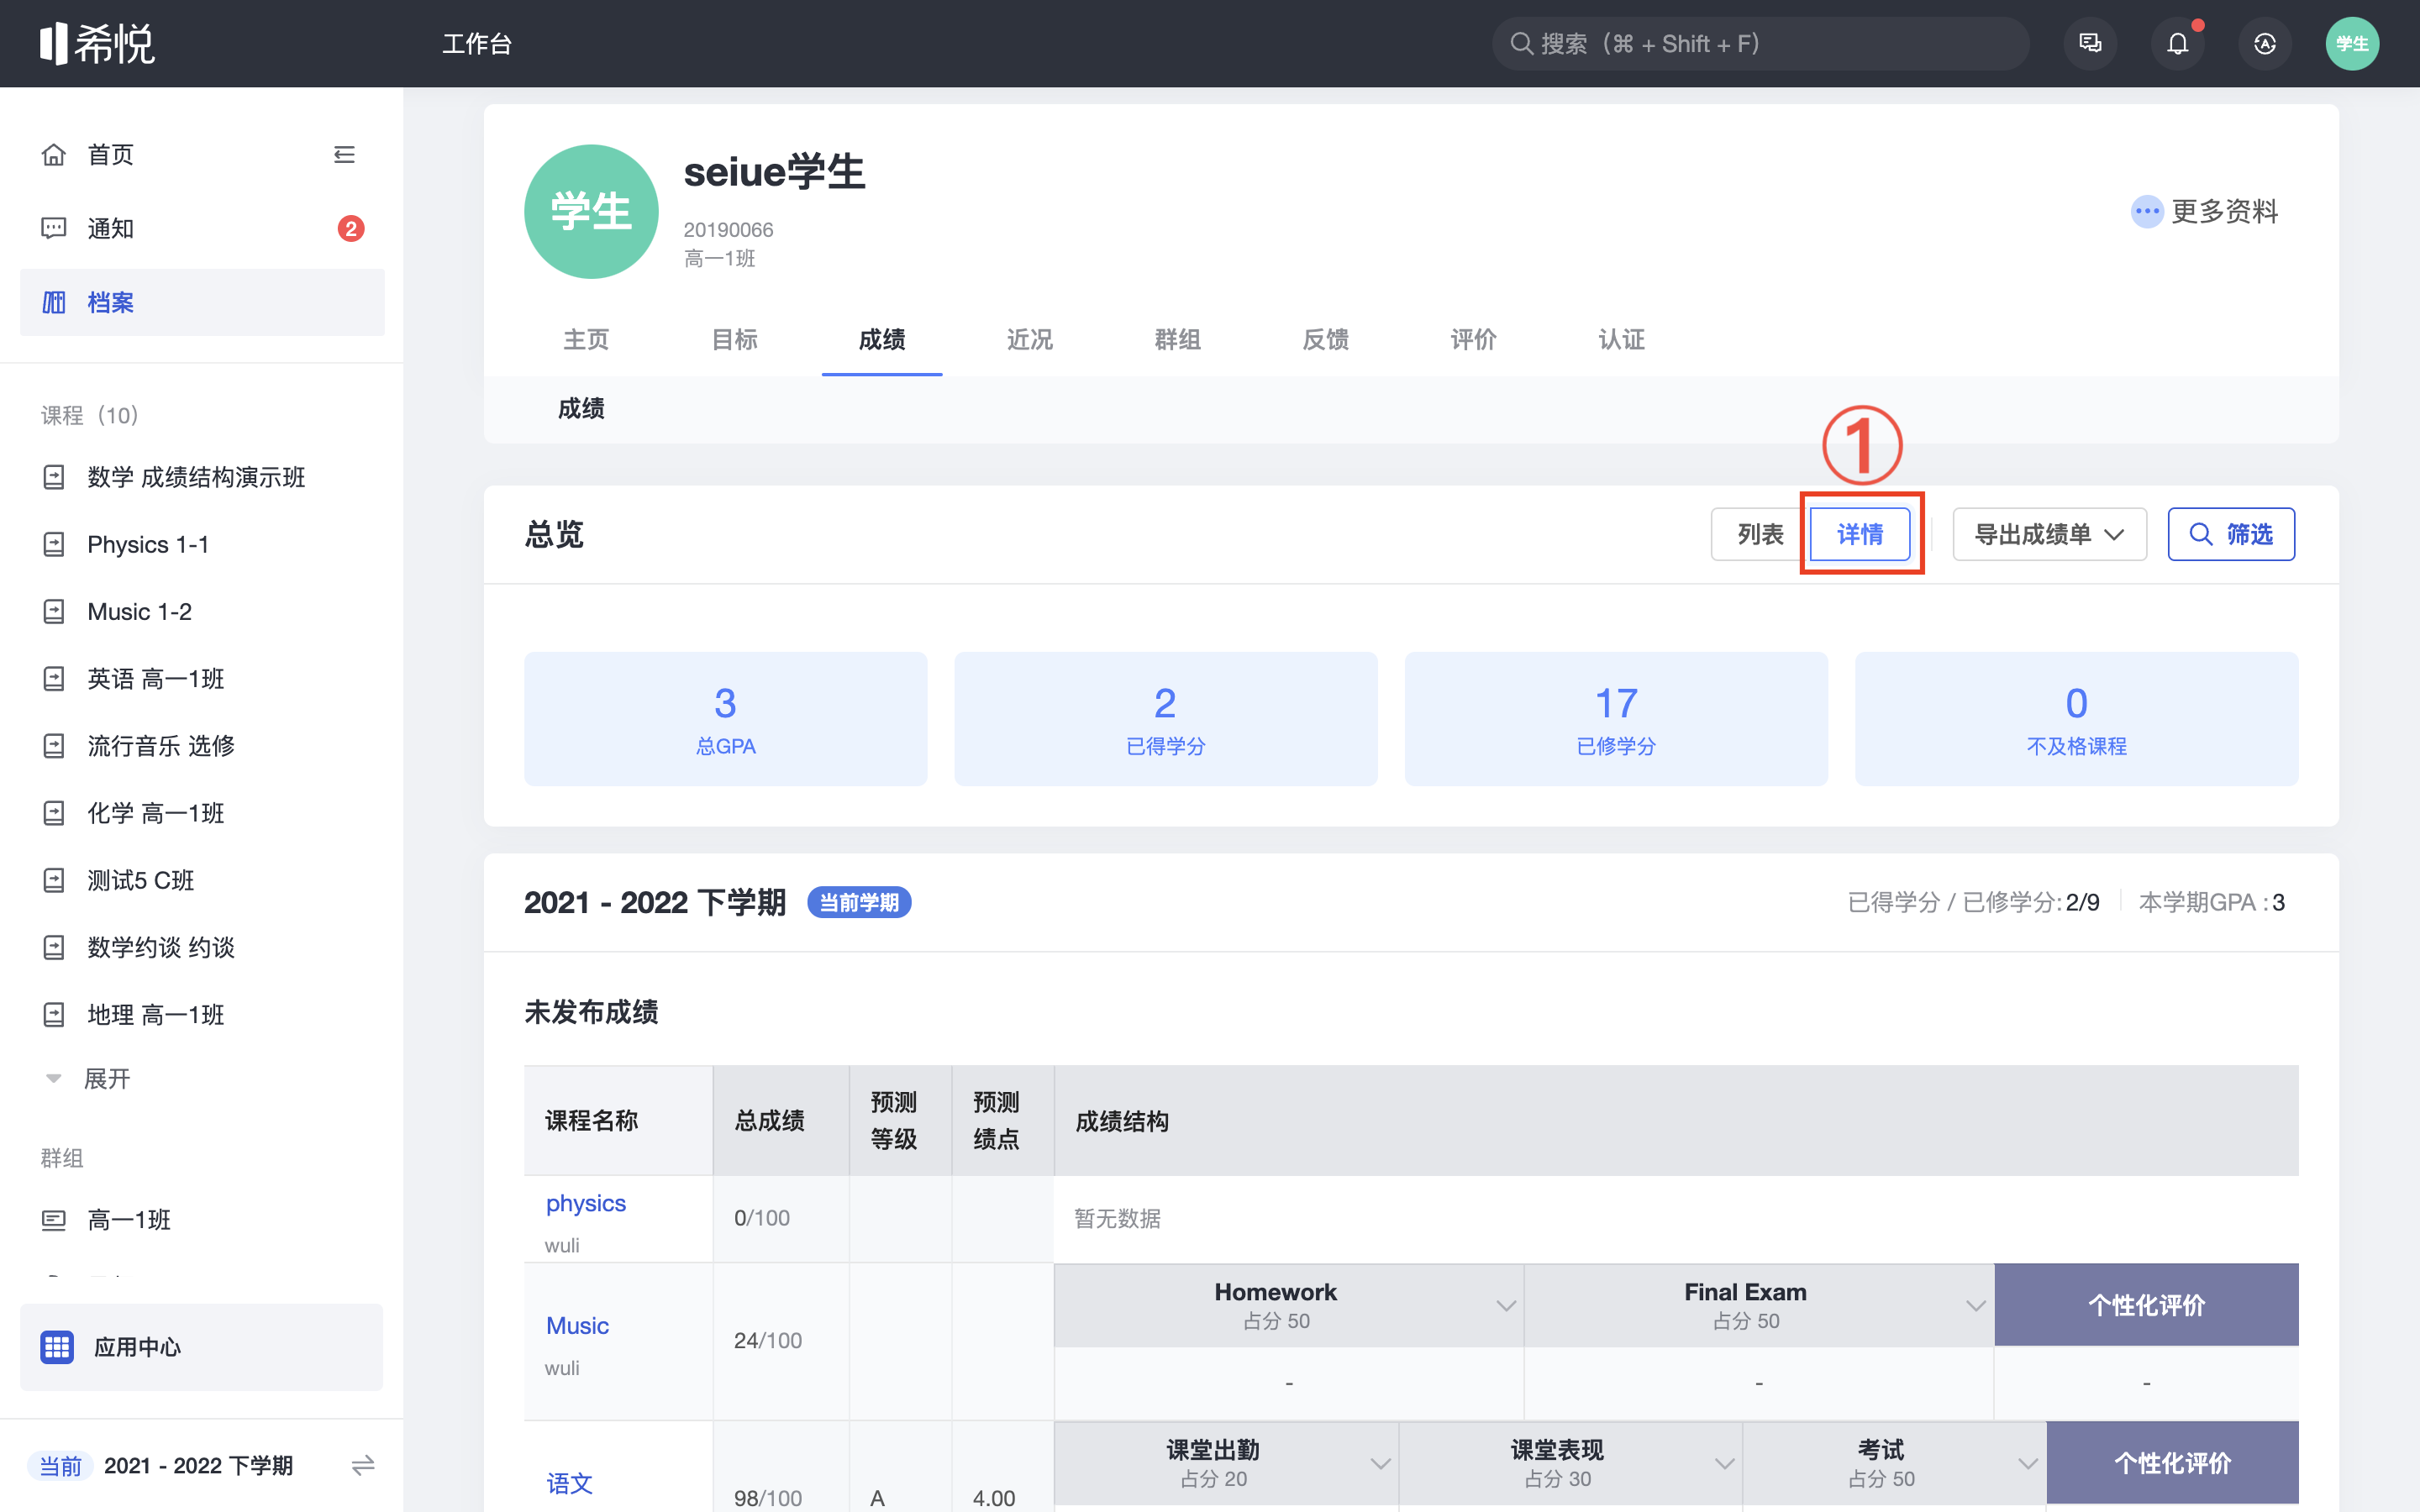Image resolution: width=2420 pixels, height=1512 pixels.
Task: Click course icon beside 数学约谈 约谈
Action: (x=54, y=947)
